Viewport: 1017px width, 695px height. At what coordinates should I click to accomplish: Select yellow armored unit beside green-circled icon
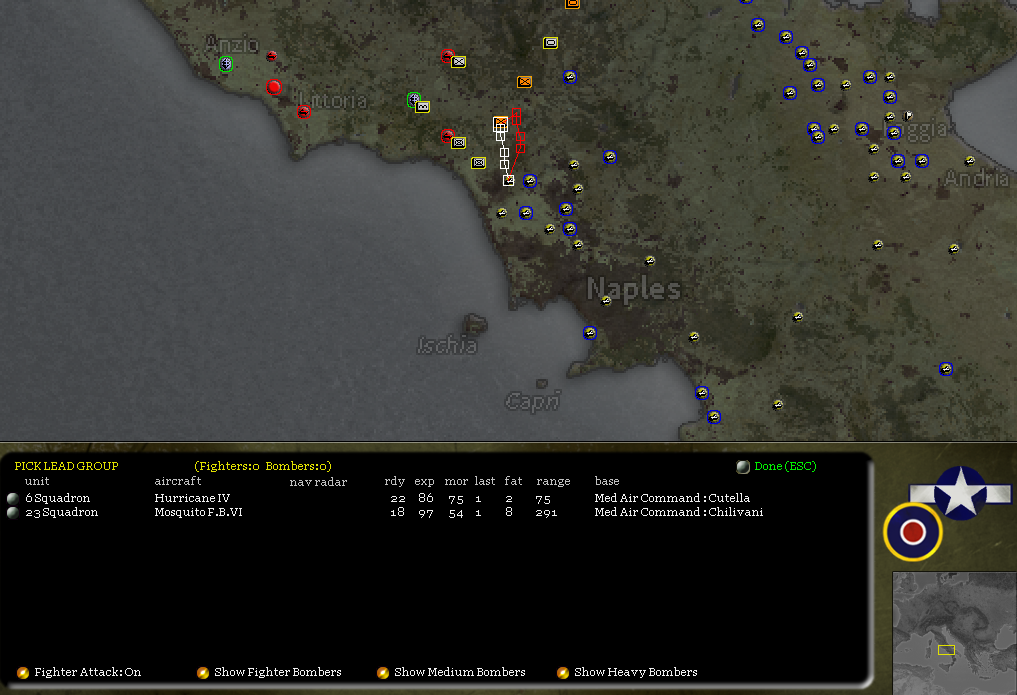pos(423,106)
